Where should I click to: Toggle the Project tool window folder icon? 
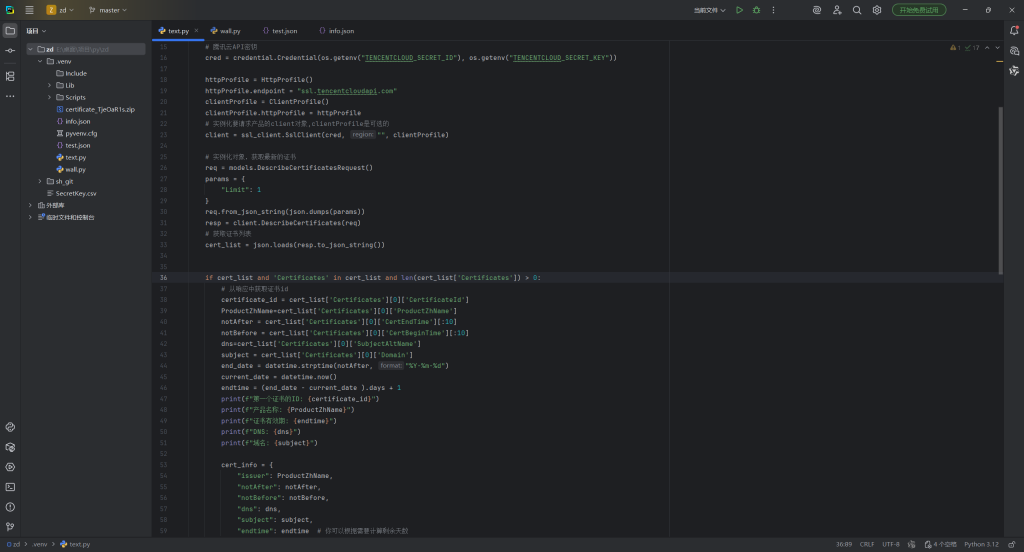tap(10, 31)
